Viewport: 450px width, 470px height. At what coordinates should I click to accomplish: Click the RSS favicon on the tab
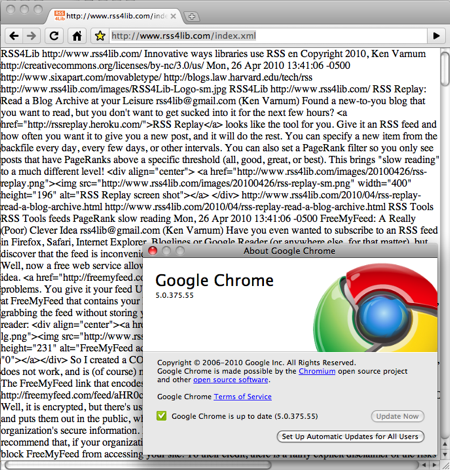(x=60, y=16)
